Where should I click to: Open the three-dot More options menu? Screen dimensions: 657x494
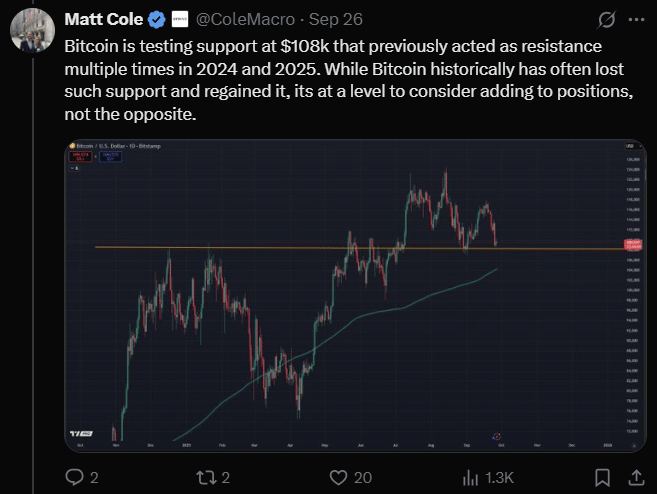(x=636, y=19)
